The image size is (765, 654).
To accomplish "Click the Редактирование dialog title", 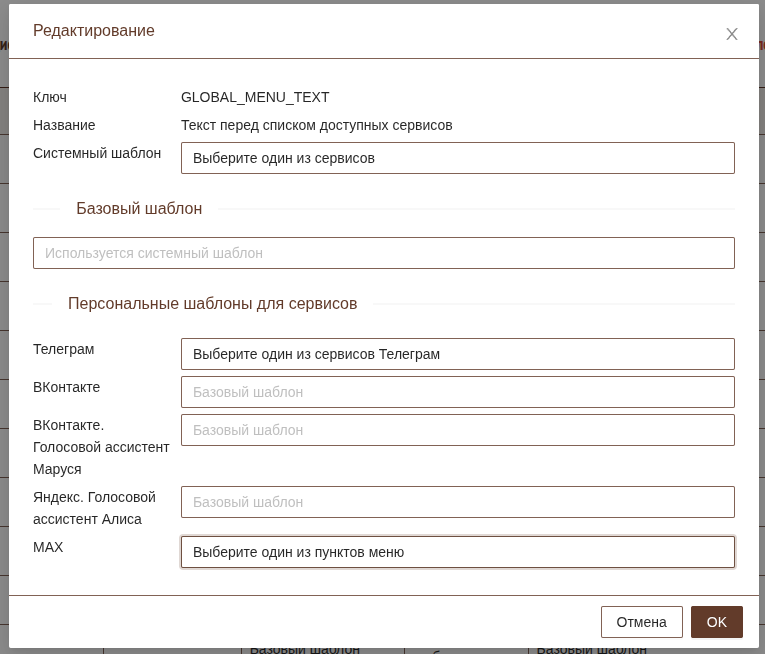I will 94,31.
